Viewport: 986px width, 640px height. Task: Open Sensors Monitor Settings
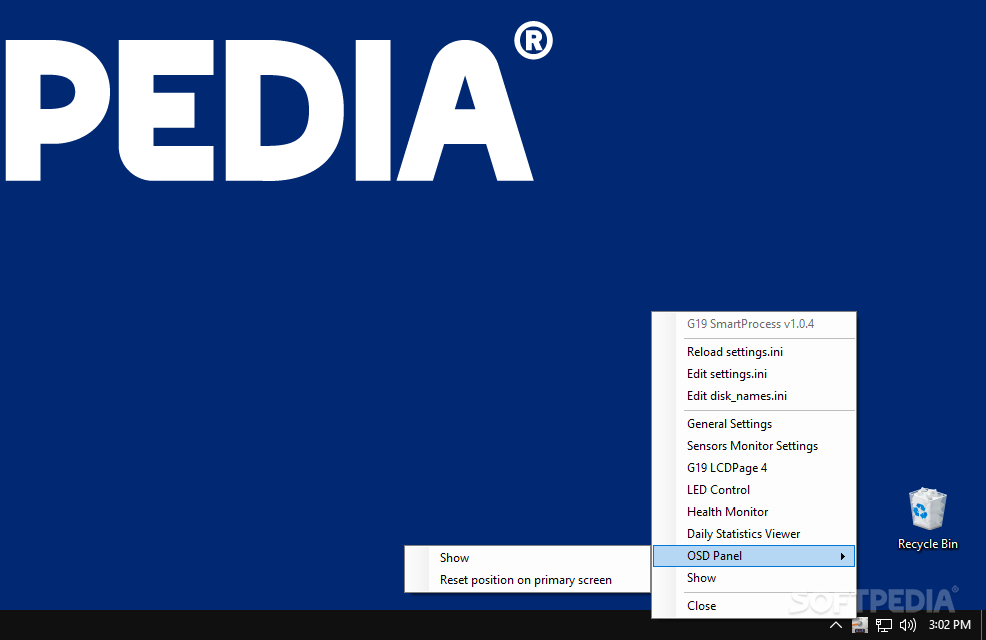754,446
